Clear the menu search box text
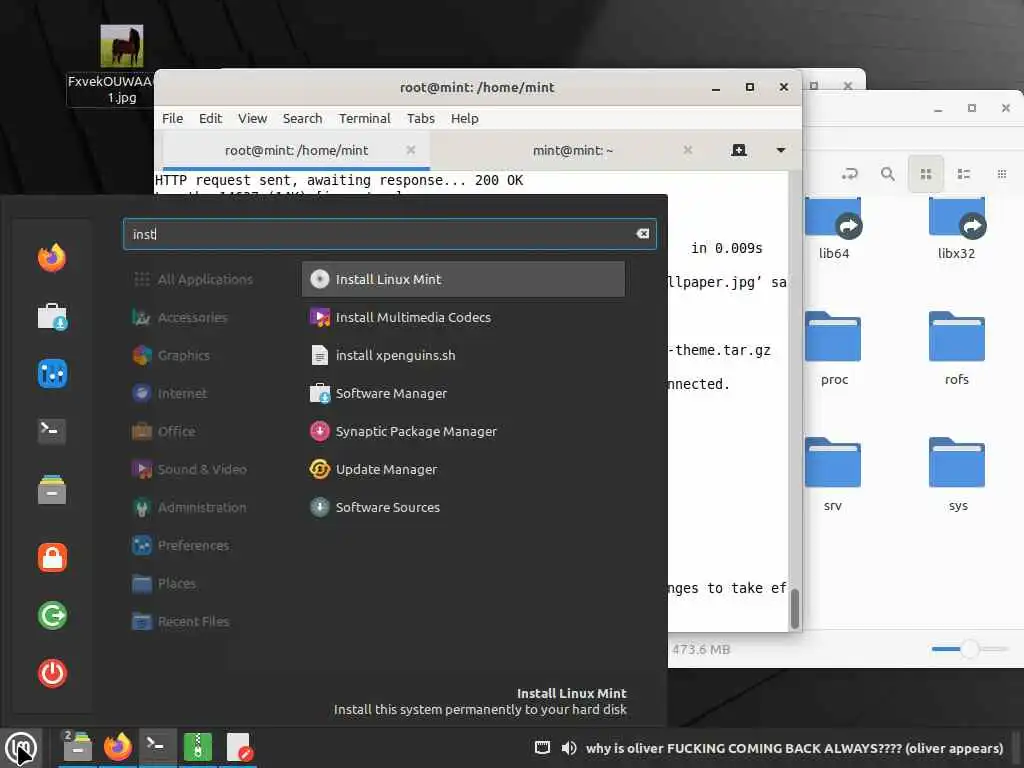This screenshot has height=768, width=1024. click(x=643, y=234)
